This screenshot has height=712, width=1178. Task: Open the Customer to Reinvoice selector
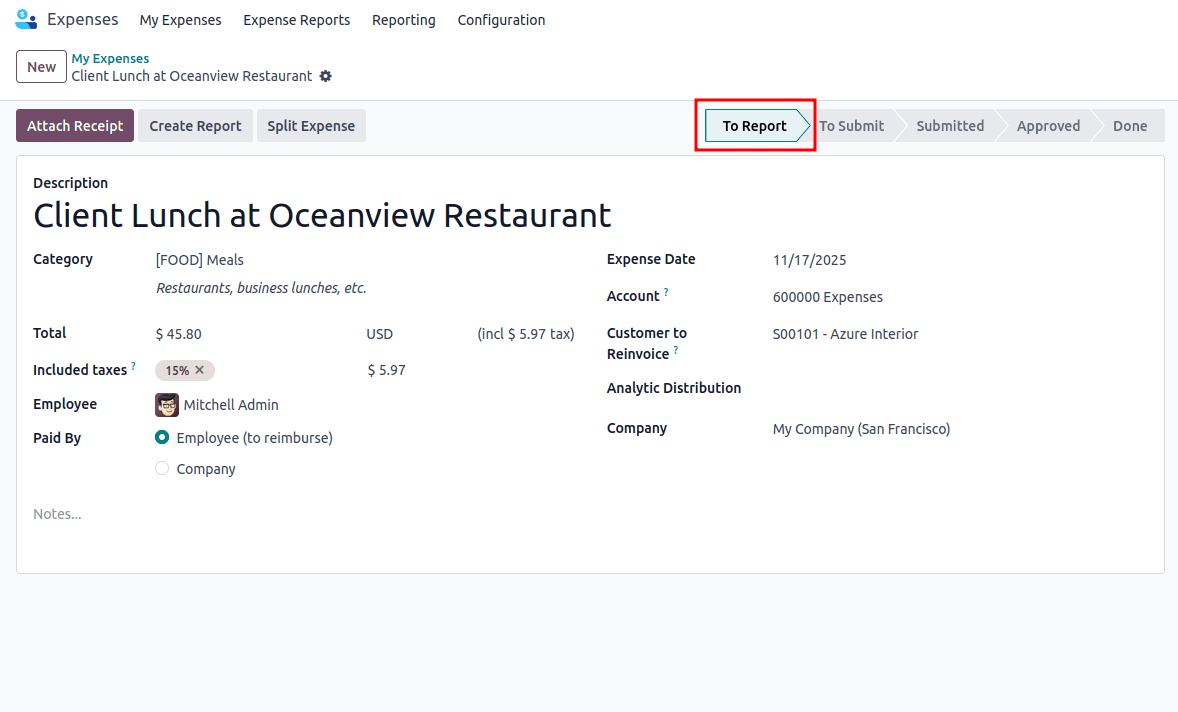pyautogui.click(x=846, y=334)
